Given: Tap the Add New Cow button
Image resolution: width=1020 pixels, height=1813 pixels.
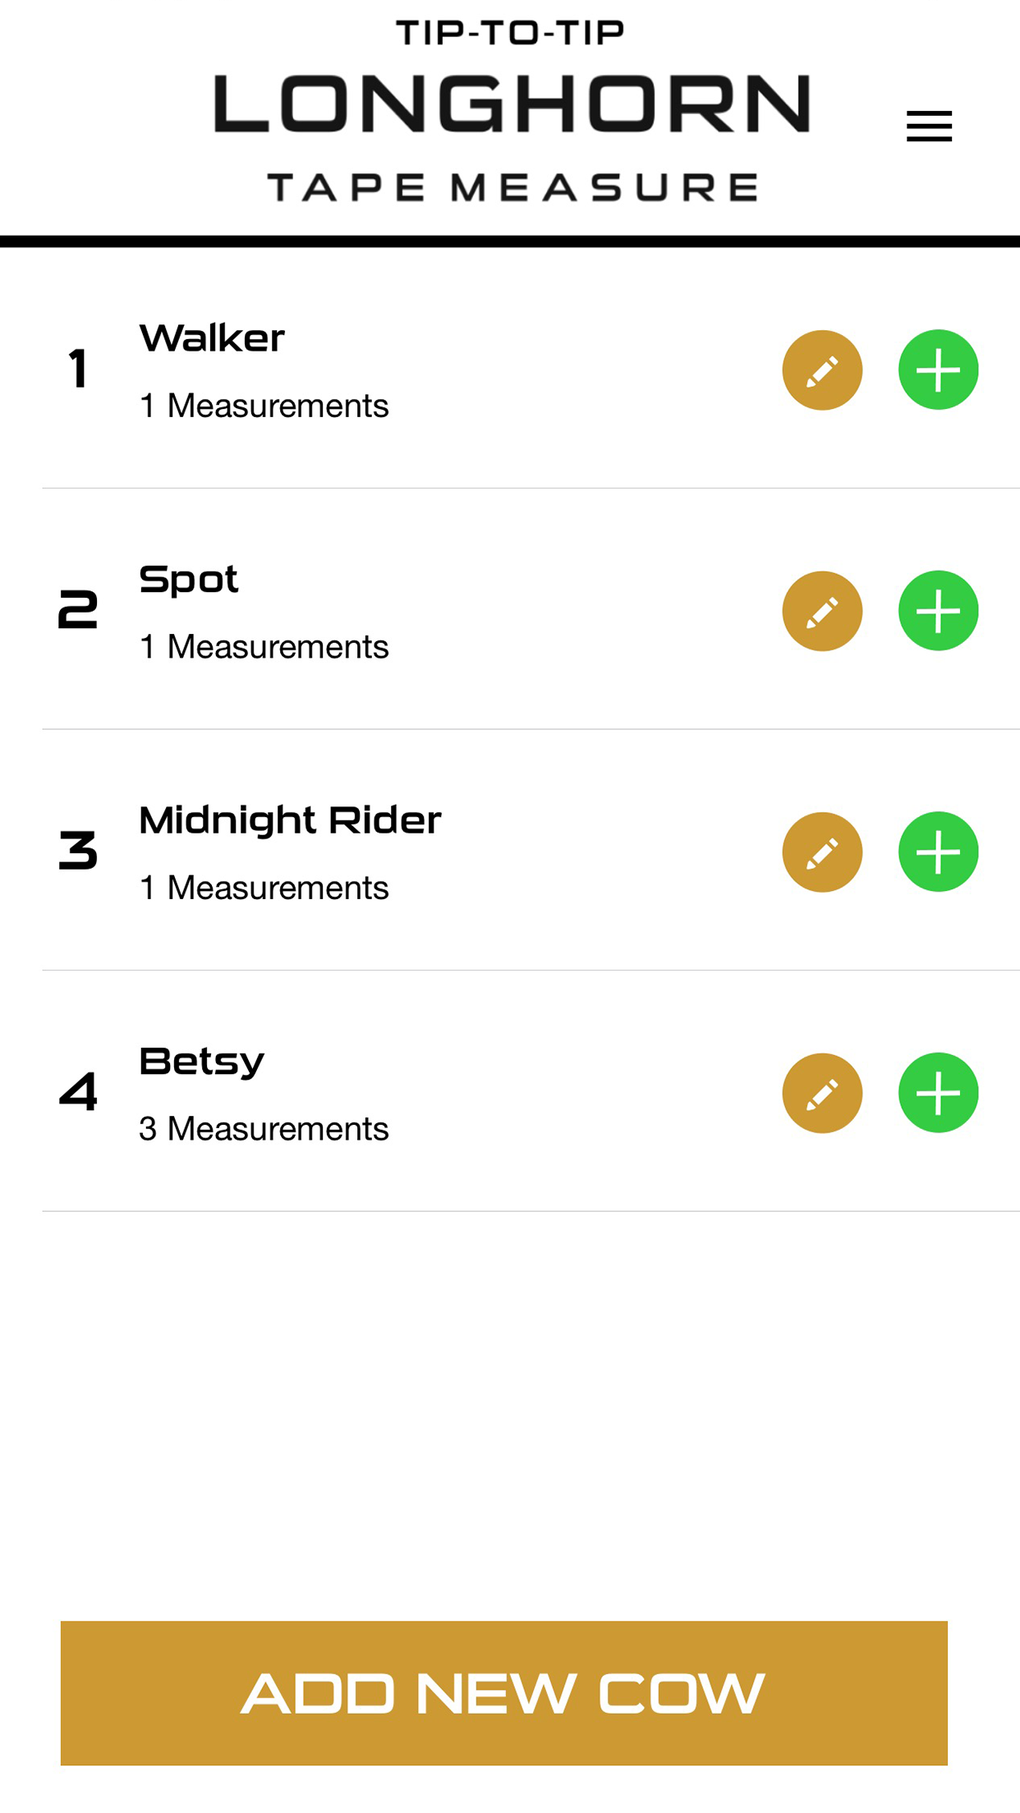Looking at the screenshot, I should point(504,1693).
